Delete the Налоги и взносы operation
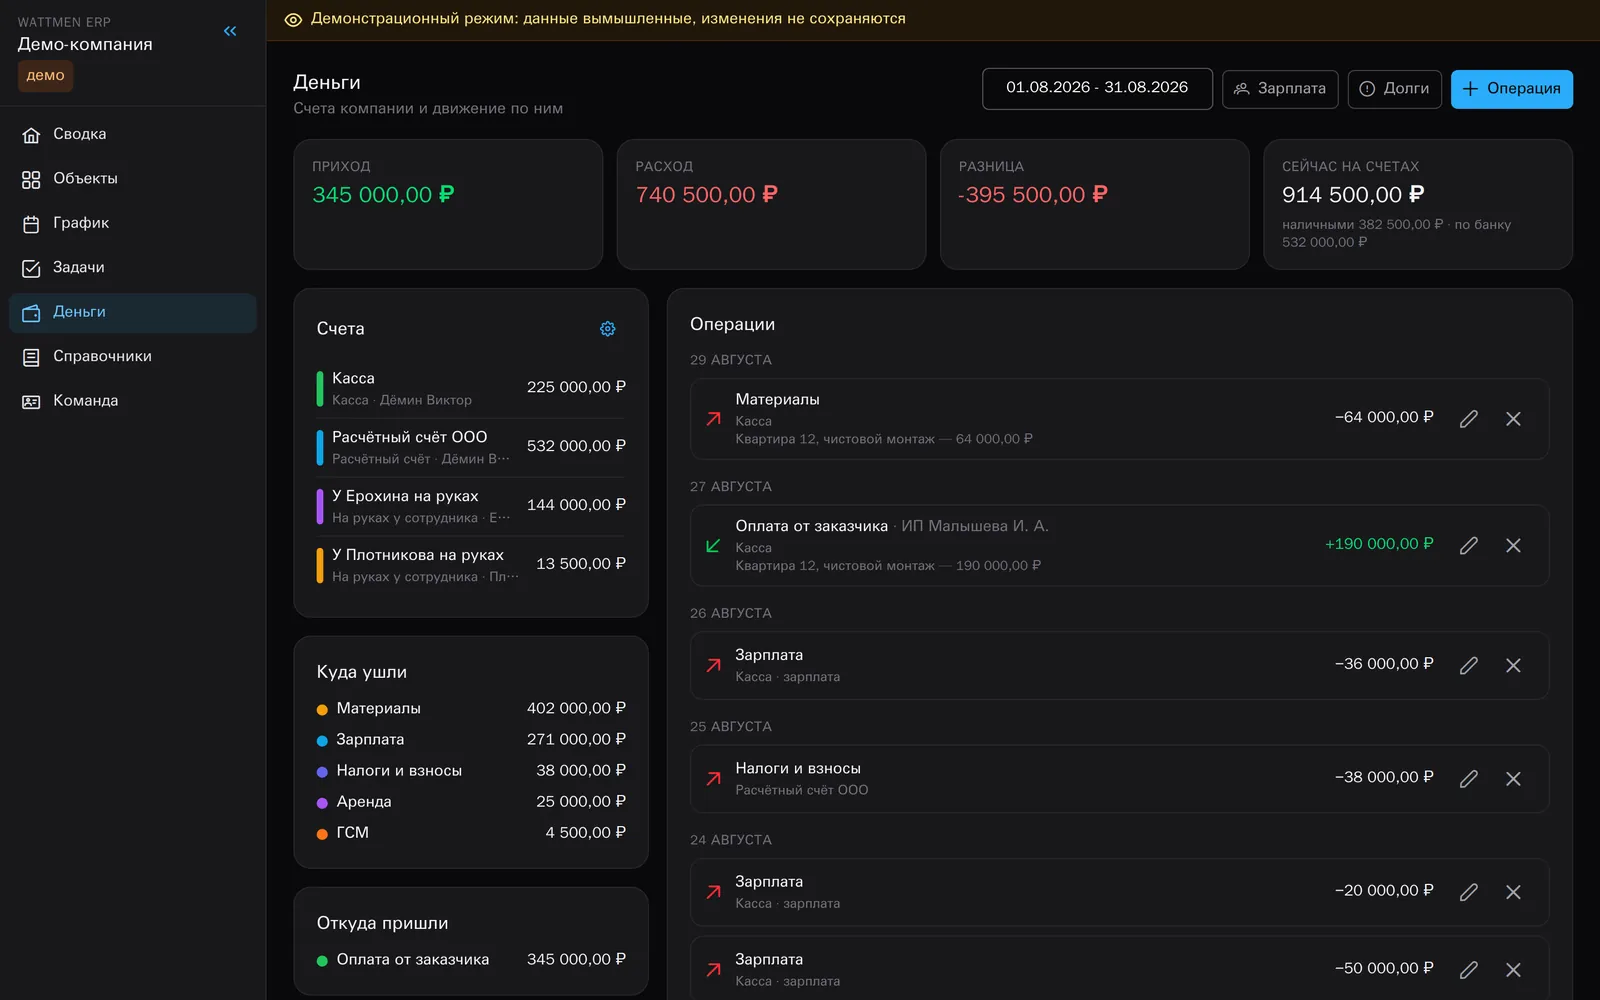The image size is (1600, 1000). pos(1513,778)
